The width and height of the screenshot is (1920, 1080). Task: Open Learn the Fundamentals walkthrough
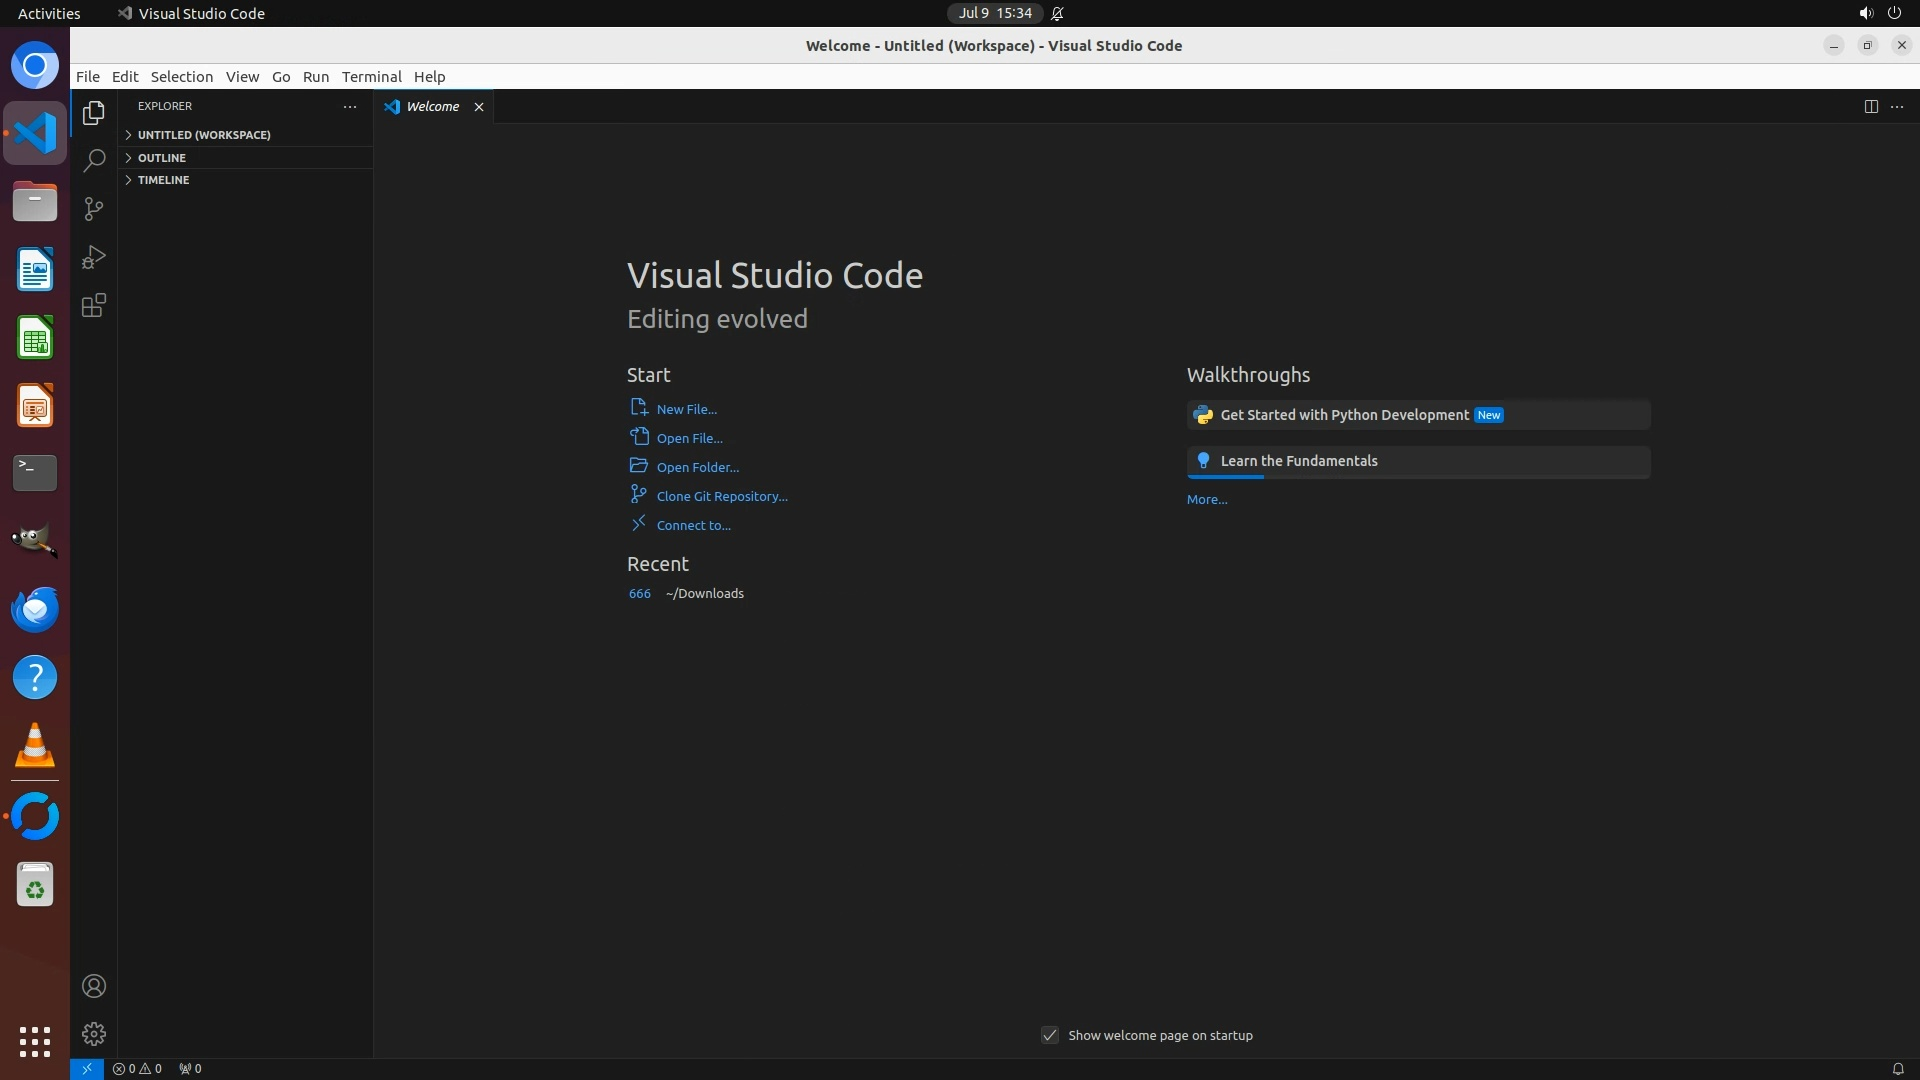(x=1299, y=461)
